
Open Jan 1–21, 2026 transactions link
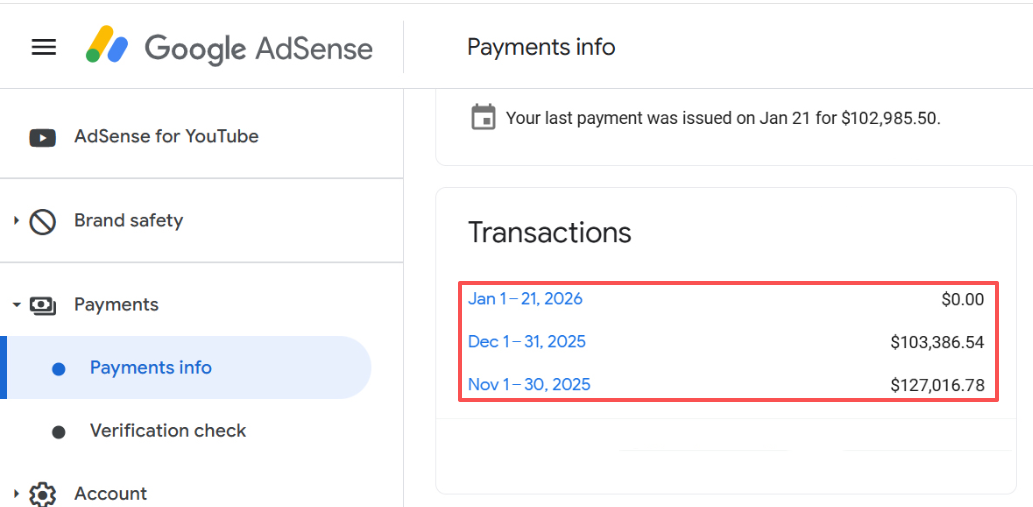[x=525, y=299]
